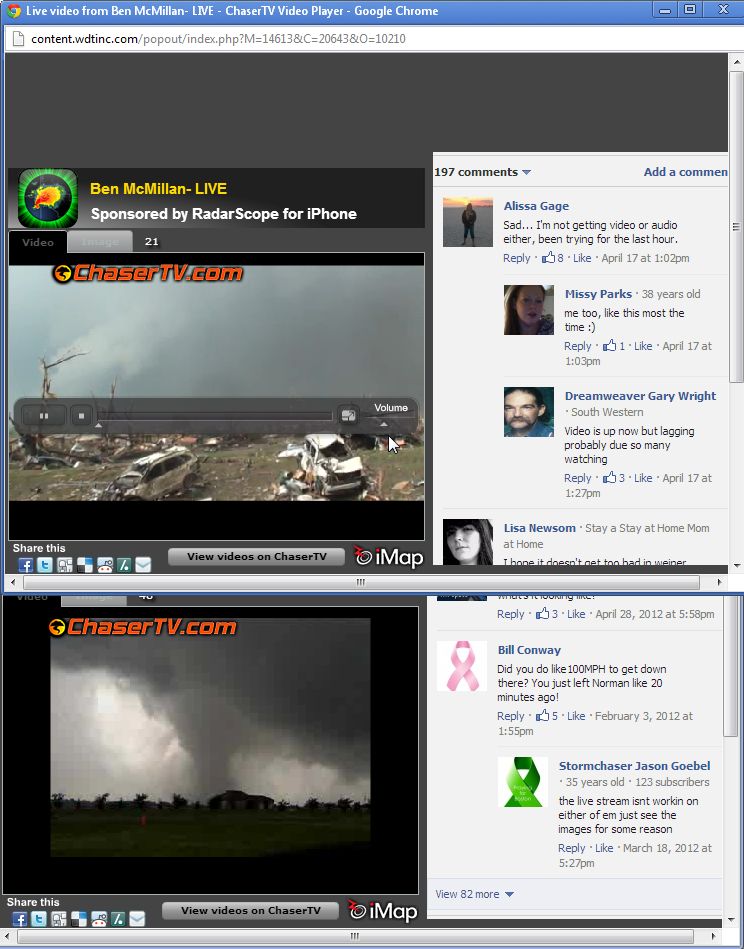Share on Digg in the bottom window

coord(59,919)
